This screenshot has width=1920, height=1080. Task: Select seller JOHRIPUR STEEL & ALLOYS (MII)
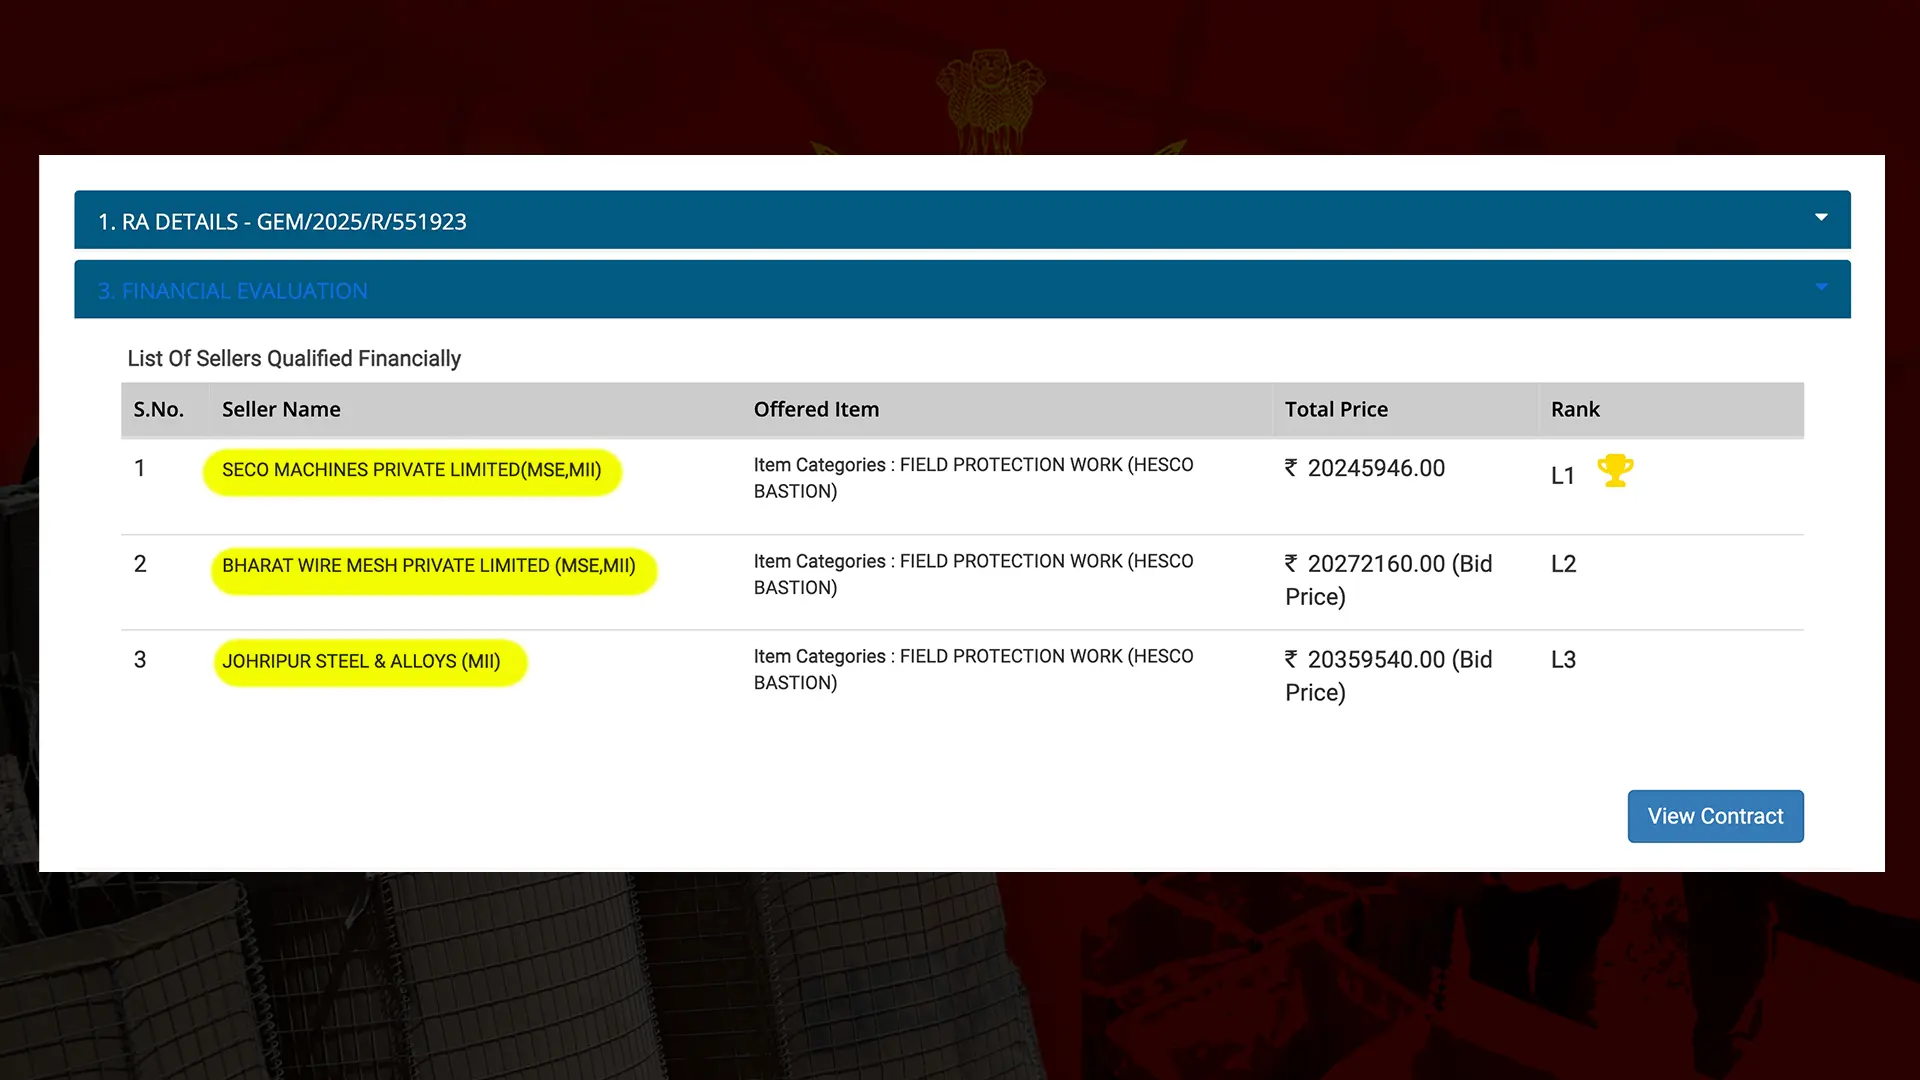(x=361, y=662)
